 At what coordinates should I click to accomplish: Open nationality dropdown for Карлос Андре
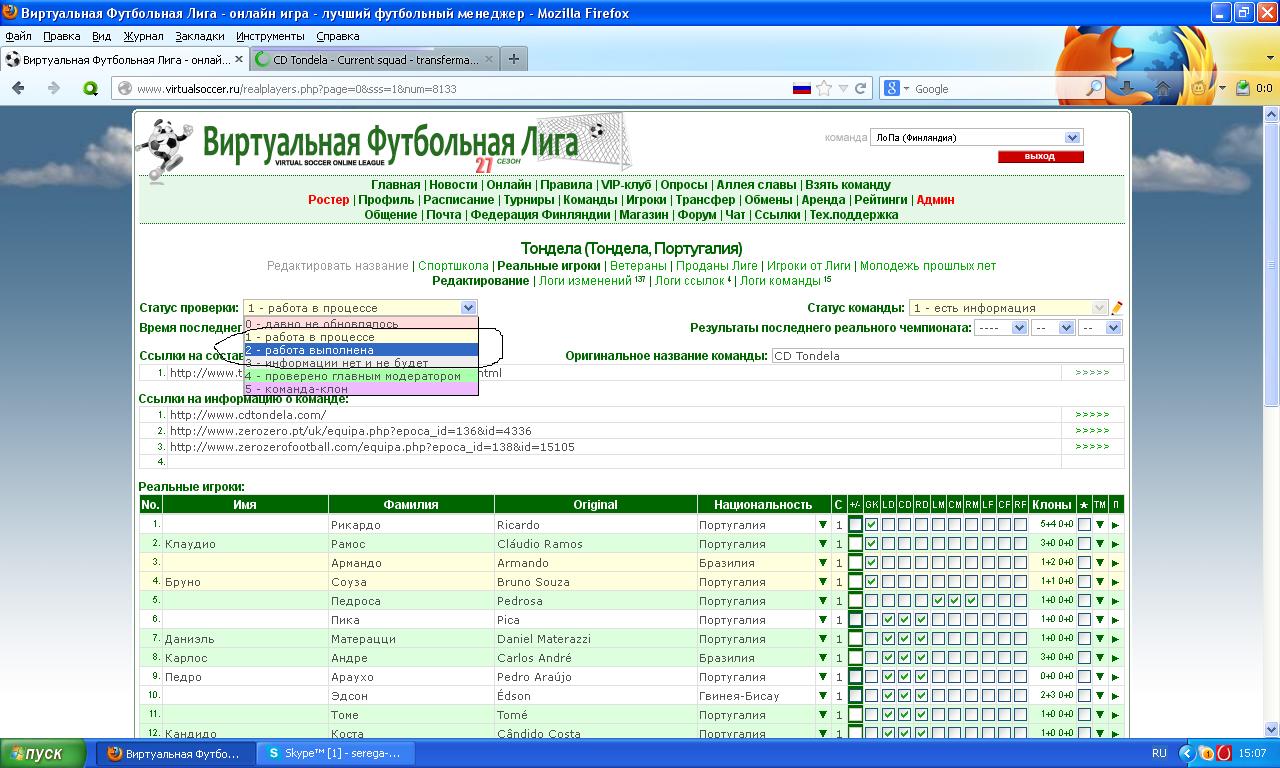tap(823, 658)
